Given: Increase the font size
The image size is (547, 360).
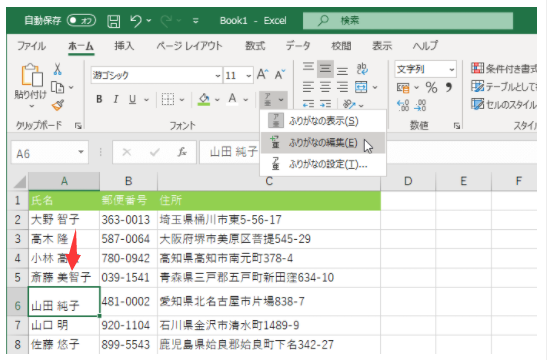Looking at the screenshot, I should (262, 74).
